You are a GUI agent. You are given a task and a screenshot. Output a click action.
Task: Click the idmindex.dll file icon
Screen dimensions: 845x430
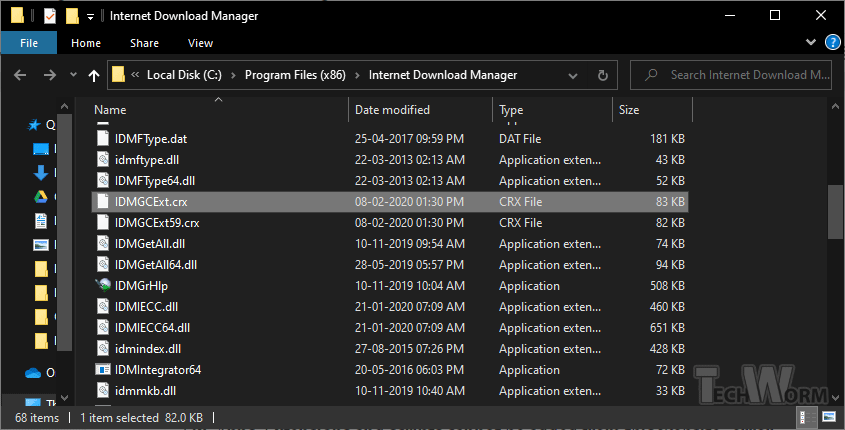click(103, 348)
